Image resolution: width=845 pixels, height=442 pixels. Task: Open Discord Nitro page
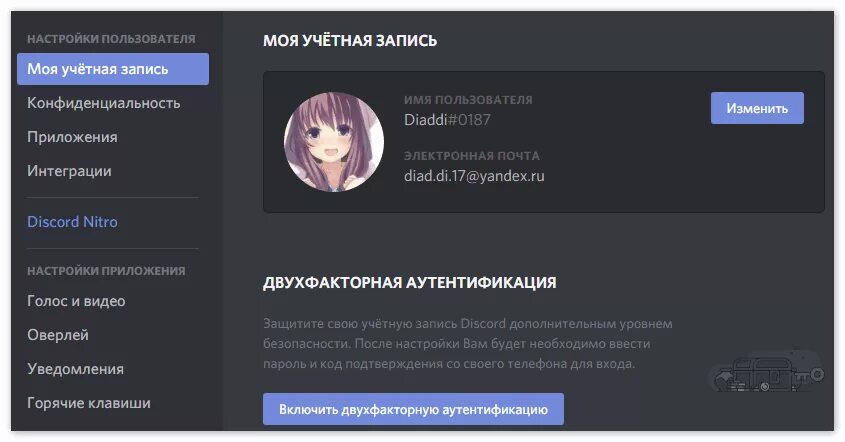tap(72, 222)
